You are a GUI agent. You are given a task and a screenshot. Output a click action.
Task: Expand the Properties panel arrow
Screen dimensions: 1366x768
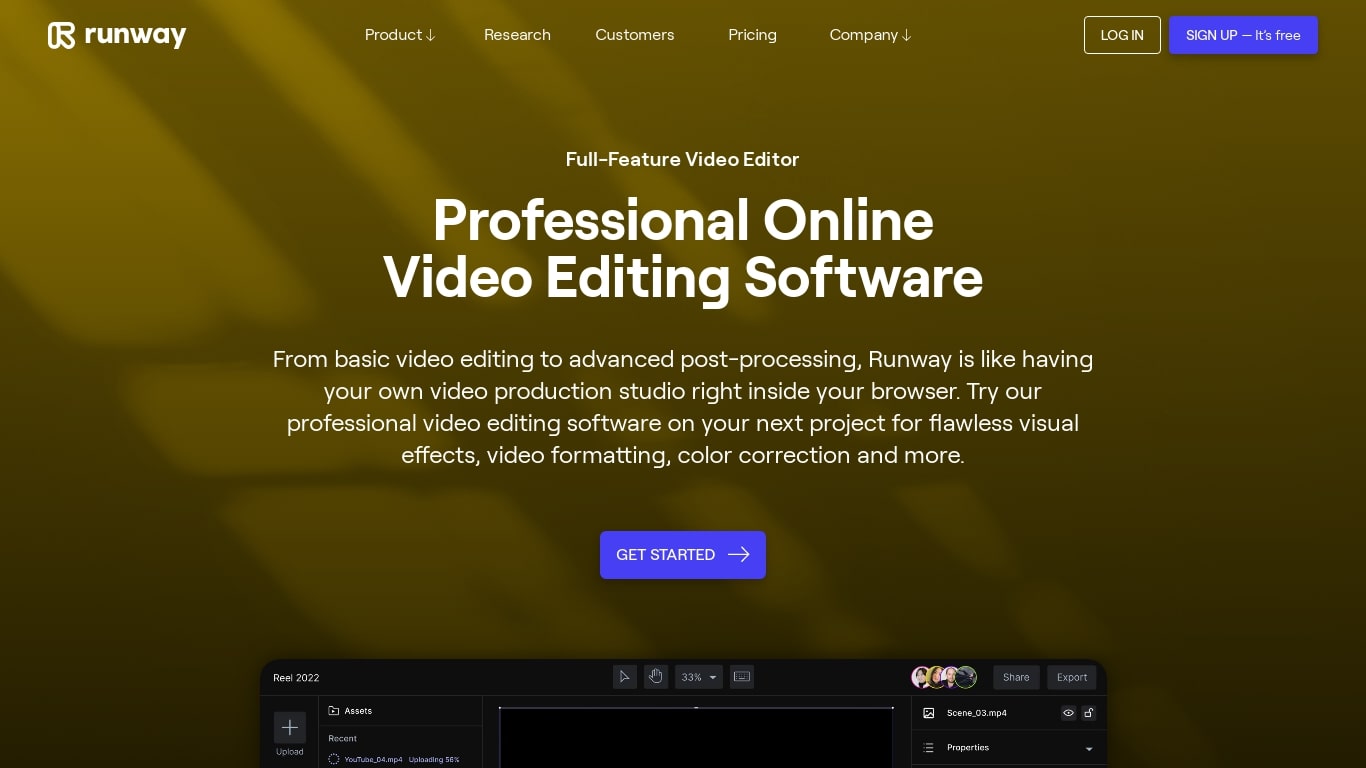[1089, 748]
